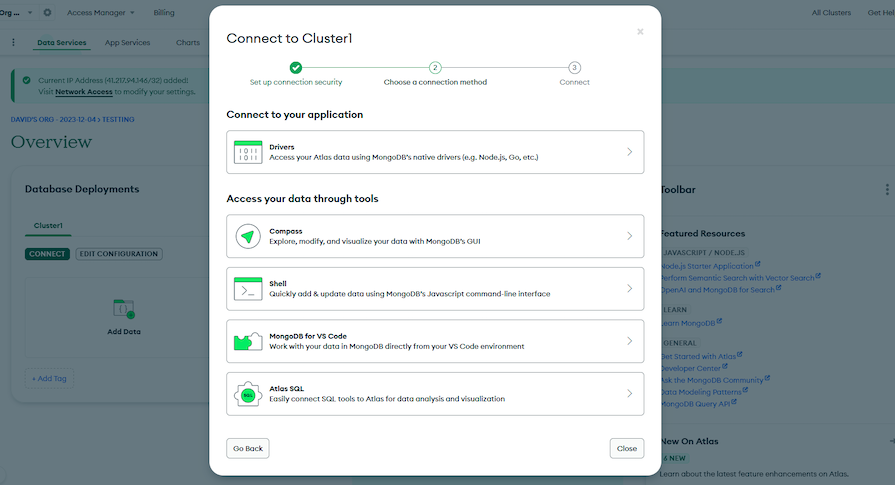Image resolution: width=895 pixels, height=485 pixels.
Task: Click the green CONNECT button for Cluster1
Action: [47, 254]
